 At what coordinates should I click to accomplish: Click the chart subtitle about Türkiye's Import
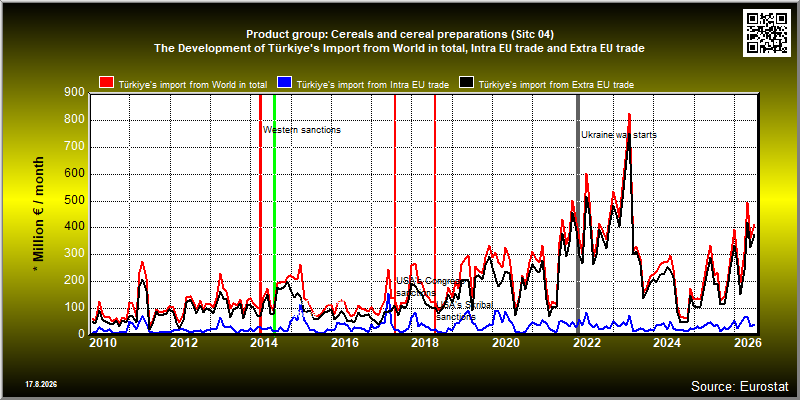399,48
